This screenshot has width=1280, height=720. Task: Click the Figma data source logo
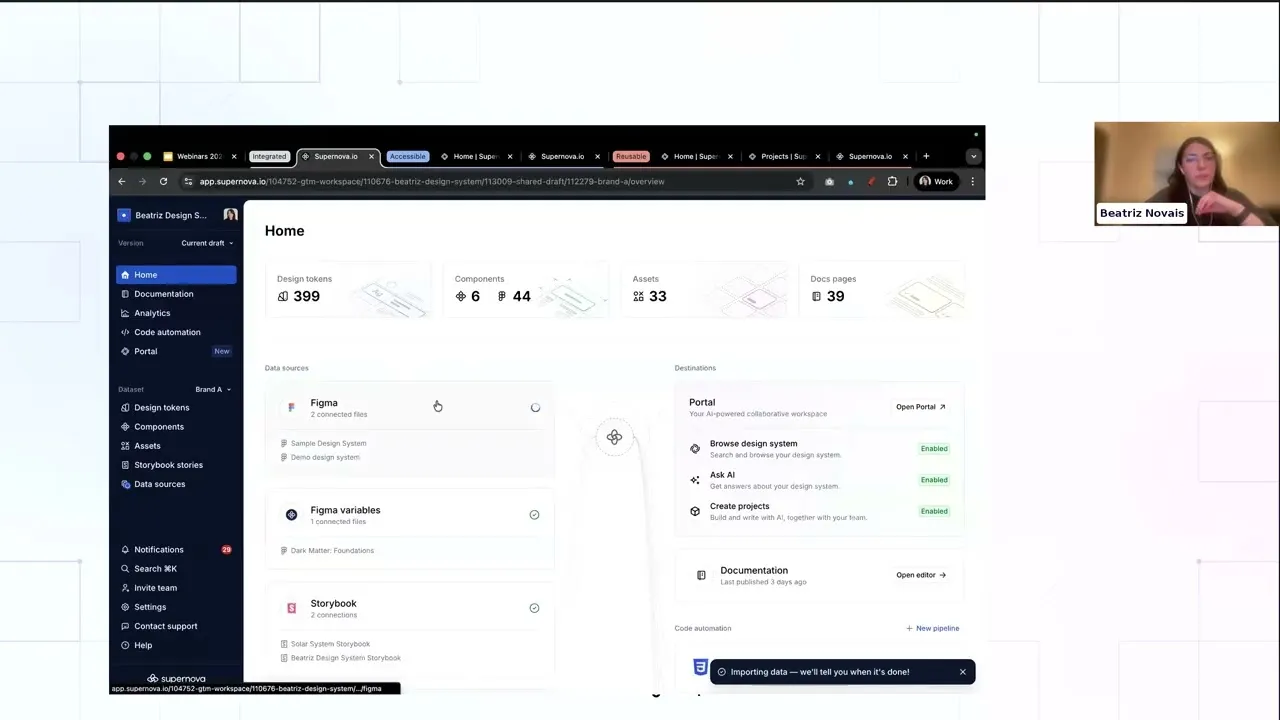(x=291, y=408)
